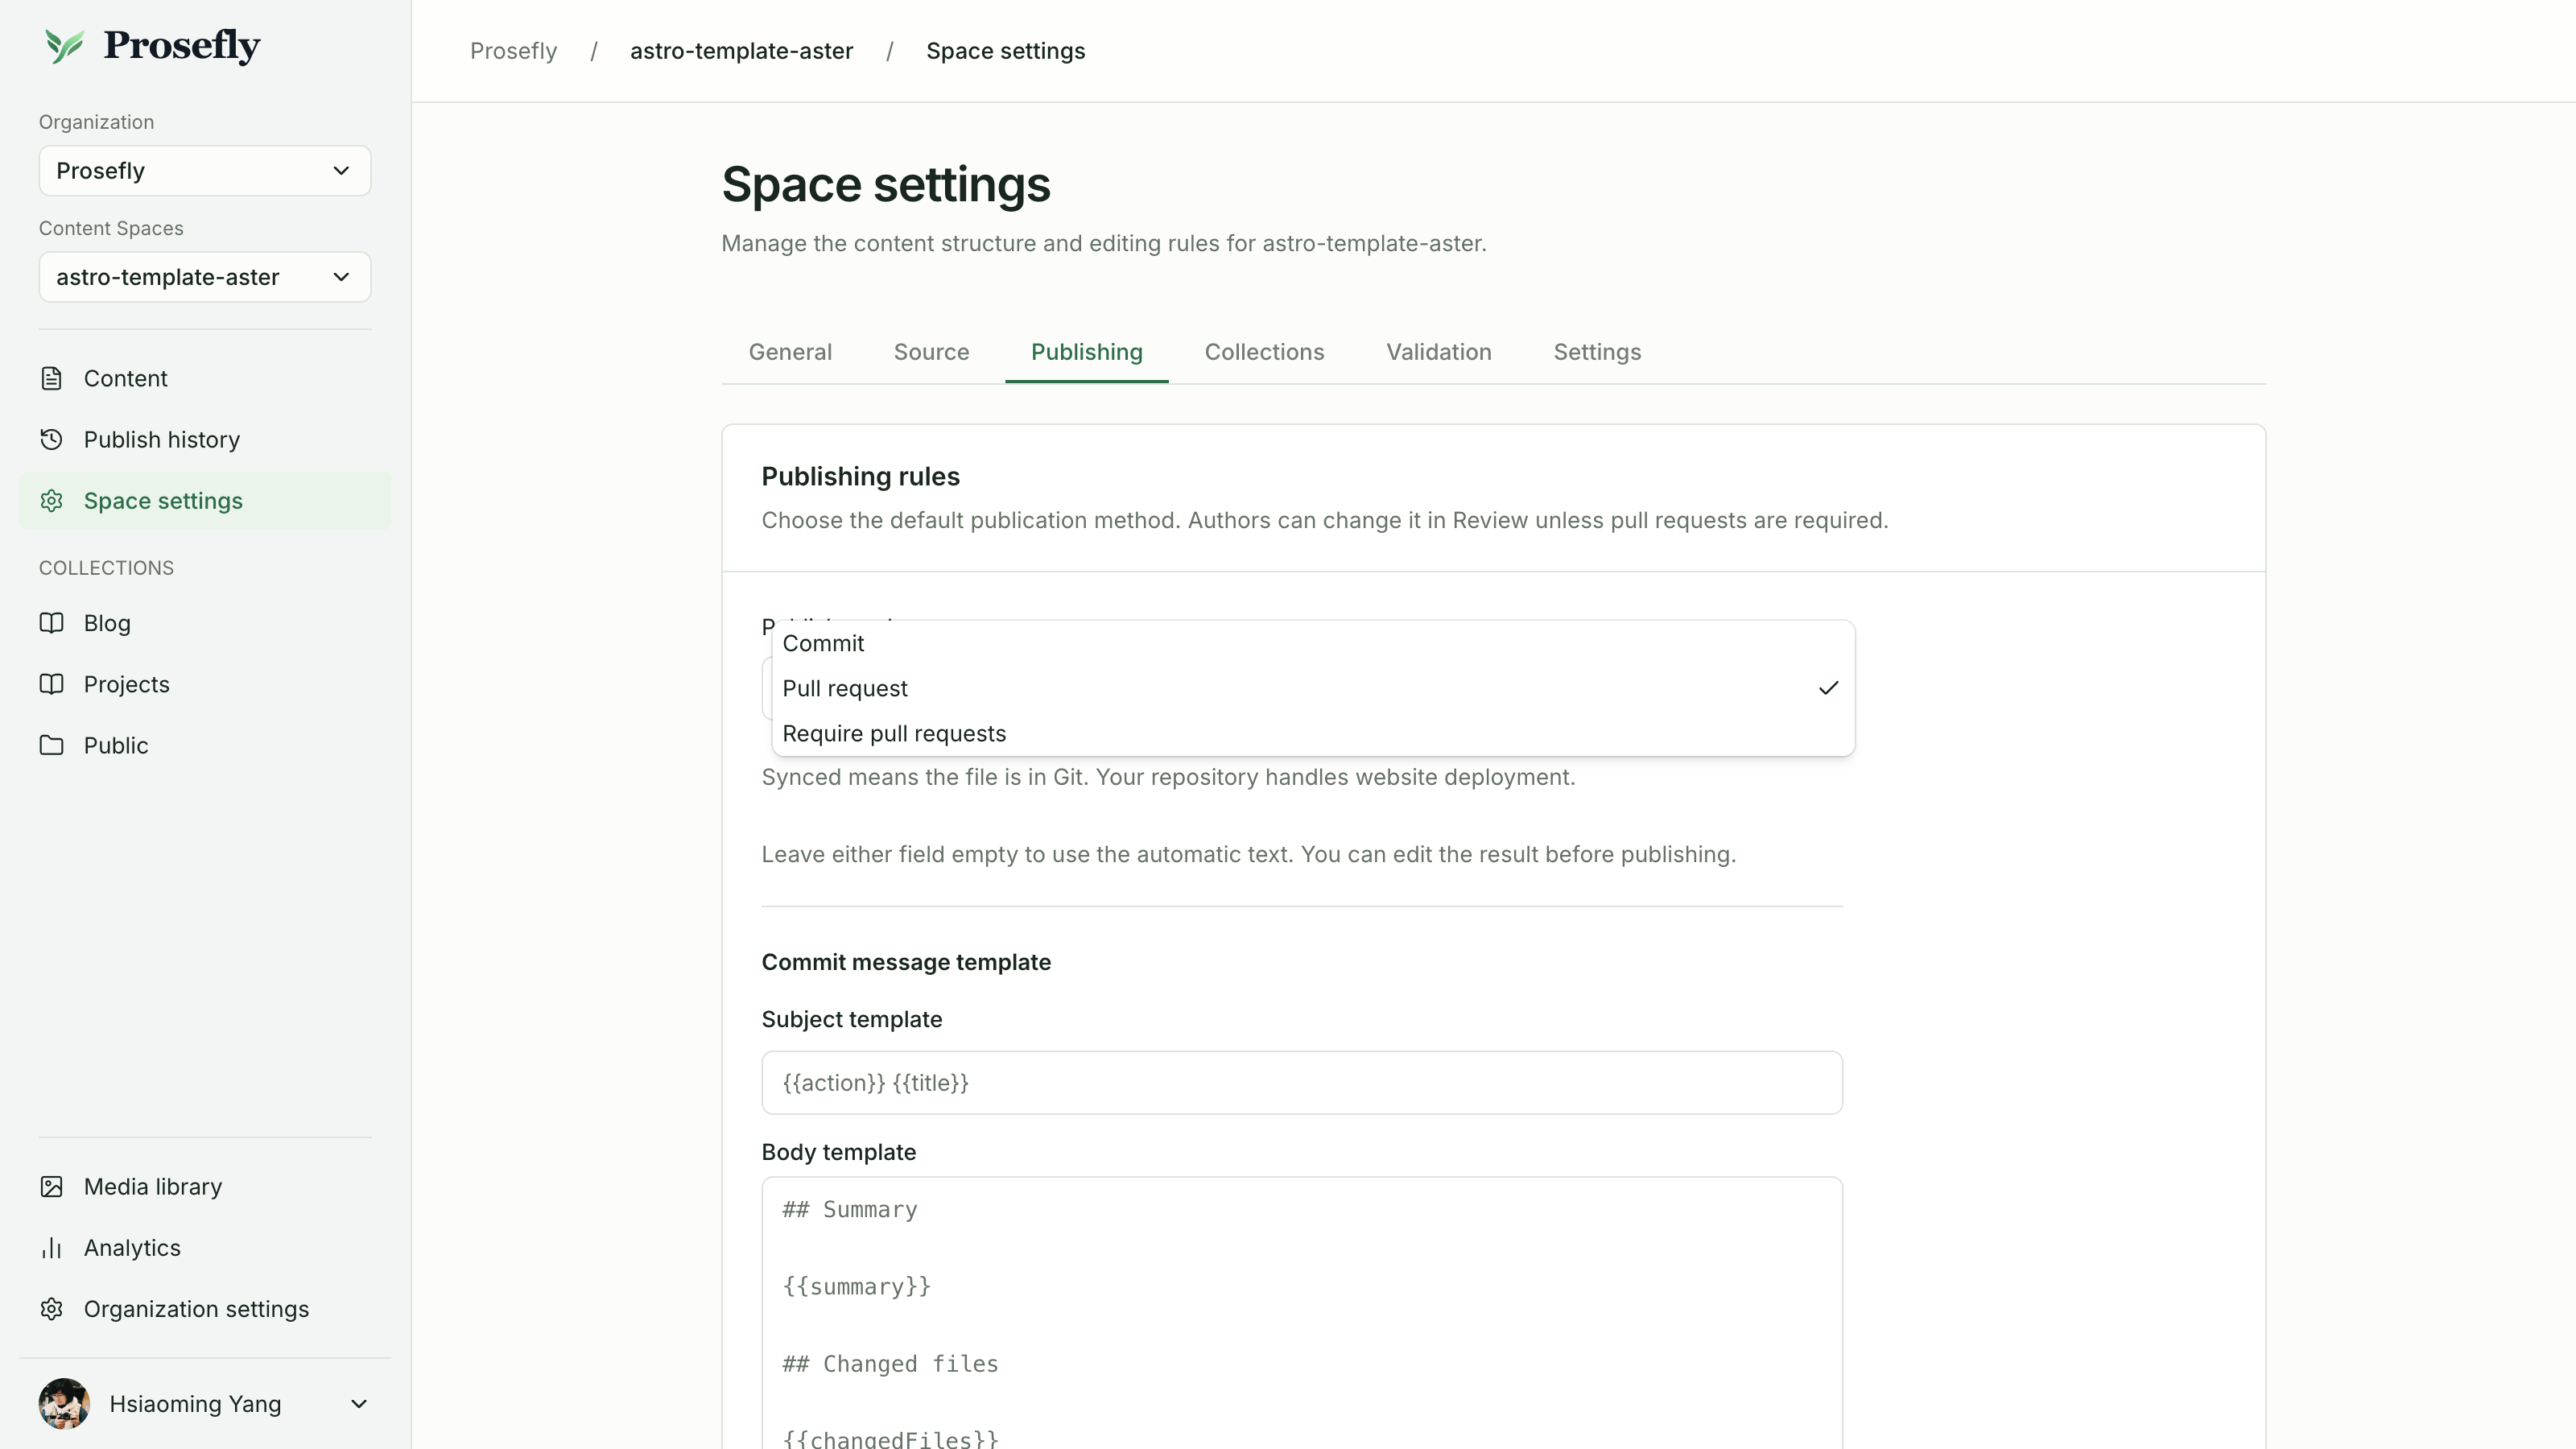2576x1449 pixels.
Task: Open Media library from the sidebar
Action: [205, 1187]
